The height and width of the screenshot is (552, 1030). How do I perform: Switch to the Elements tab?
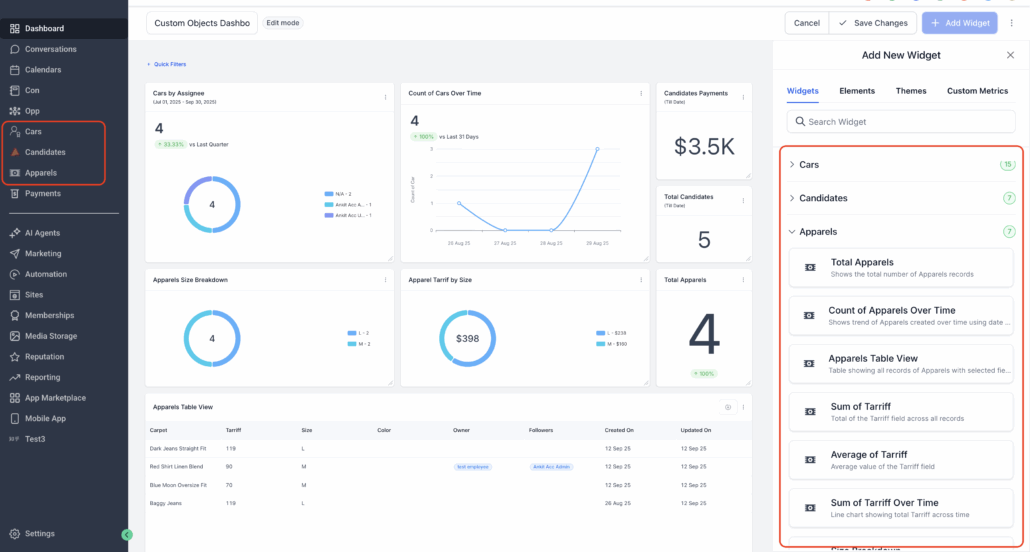857,91
